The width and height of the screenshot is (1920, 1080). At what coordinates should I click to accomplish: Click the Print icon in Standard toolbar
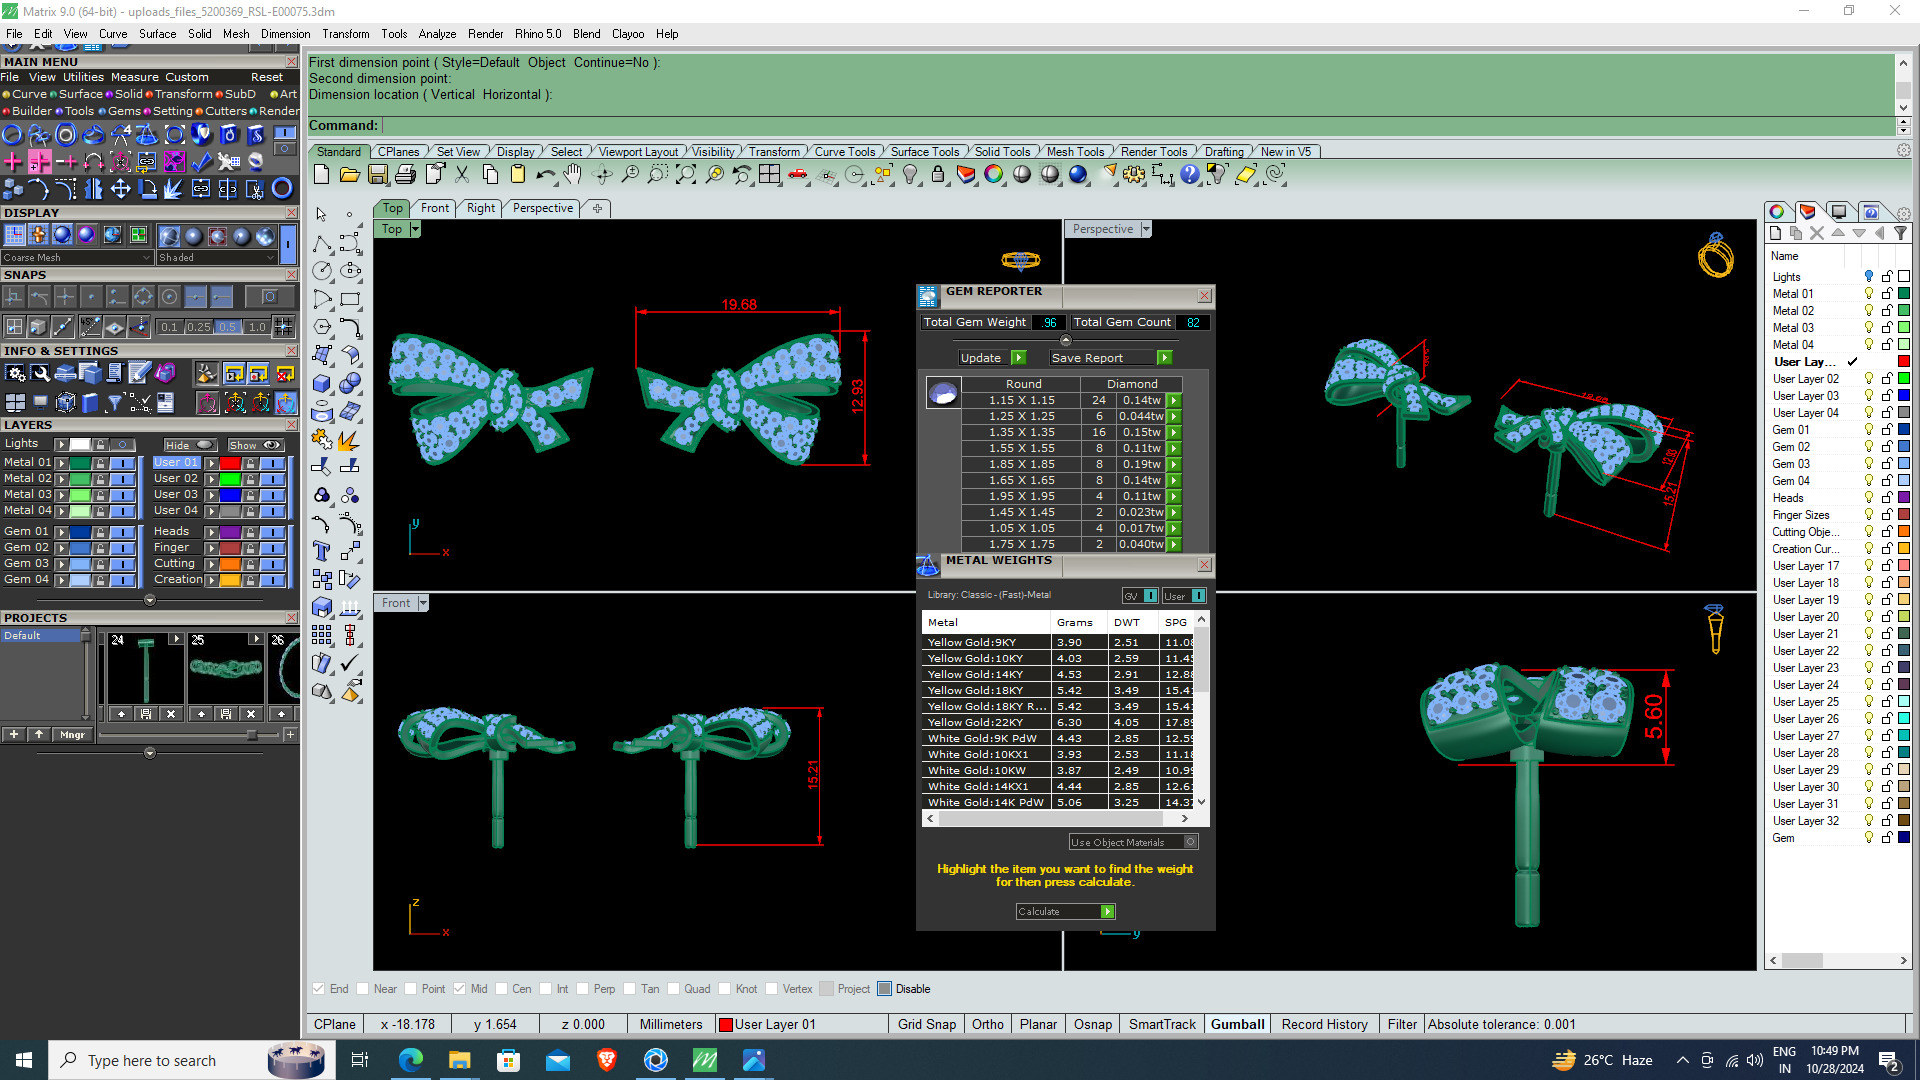(x=405, y=175)
